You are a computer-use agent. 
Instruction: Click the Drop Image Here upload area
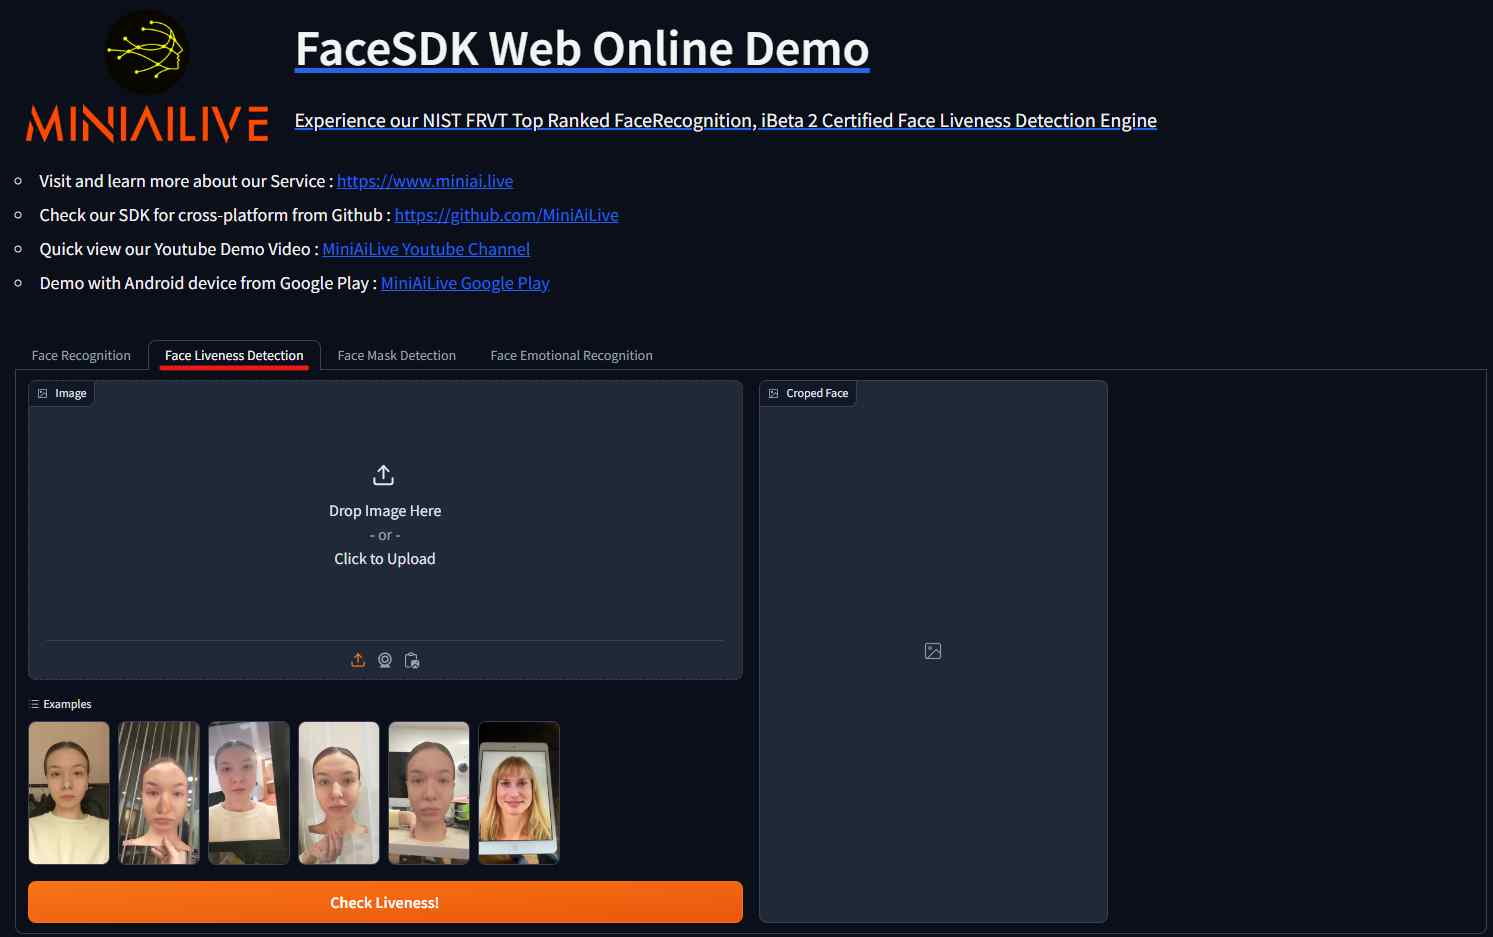tap(385, 511)
